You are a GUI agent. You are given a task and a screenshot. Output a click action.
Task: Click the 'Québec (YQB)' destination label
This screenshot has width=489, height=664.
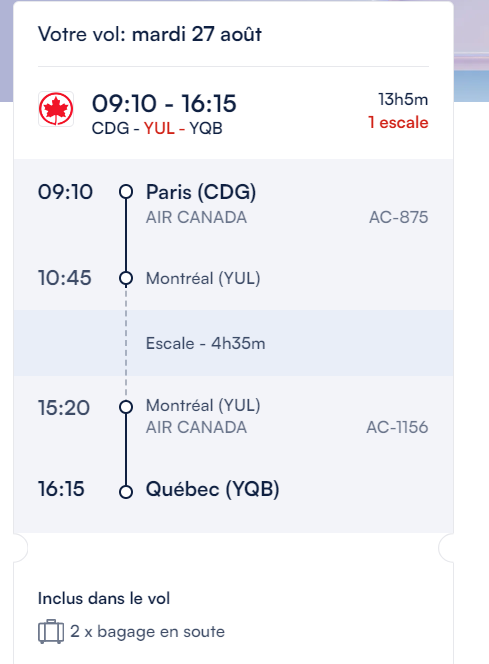point(213,489)
